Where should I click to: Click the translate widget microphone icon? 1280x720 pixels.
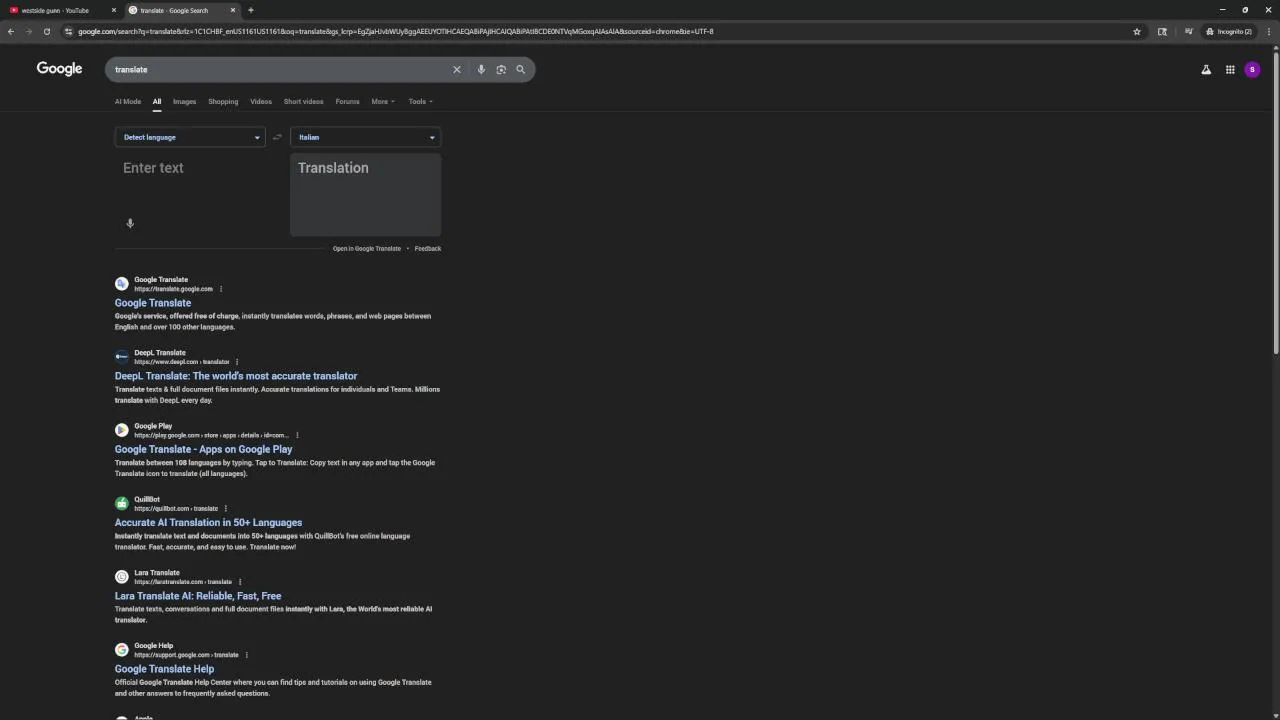130,223
